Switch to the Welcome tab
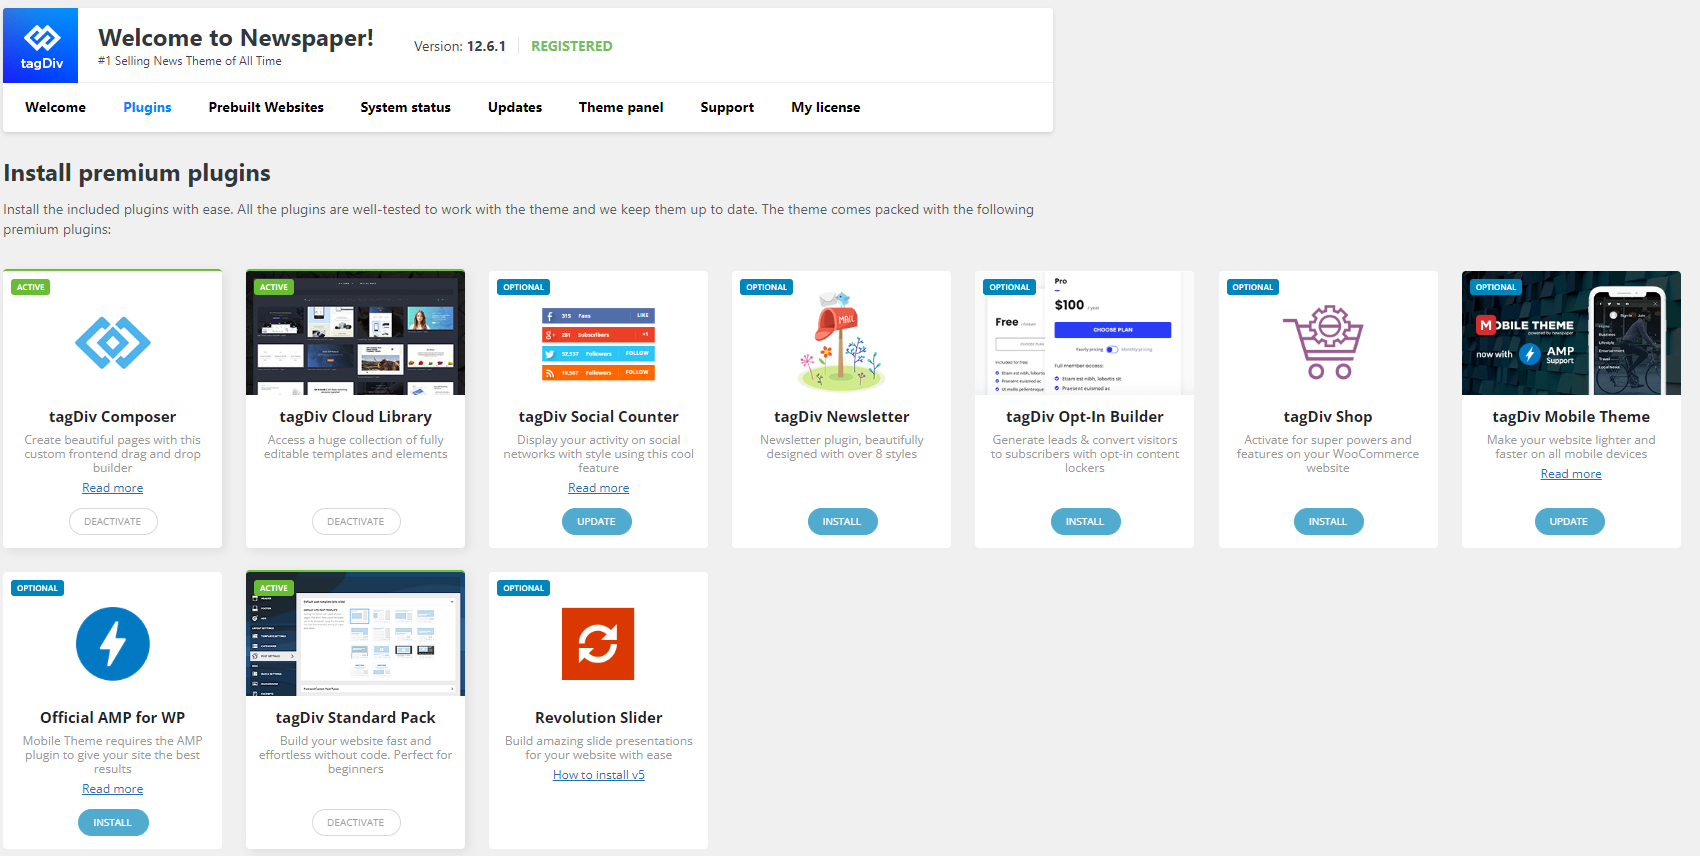 coord(55,107)
